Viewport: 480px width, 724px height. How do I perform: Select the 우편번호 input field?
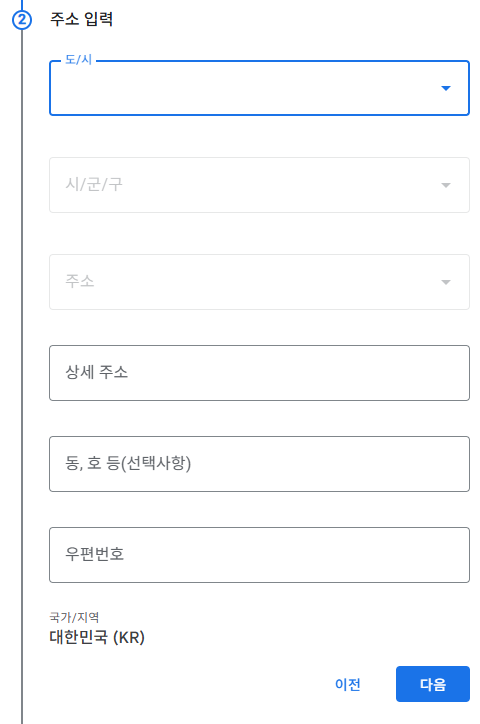[x=259, y=555]
